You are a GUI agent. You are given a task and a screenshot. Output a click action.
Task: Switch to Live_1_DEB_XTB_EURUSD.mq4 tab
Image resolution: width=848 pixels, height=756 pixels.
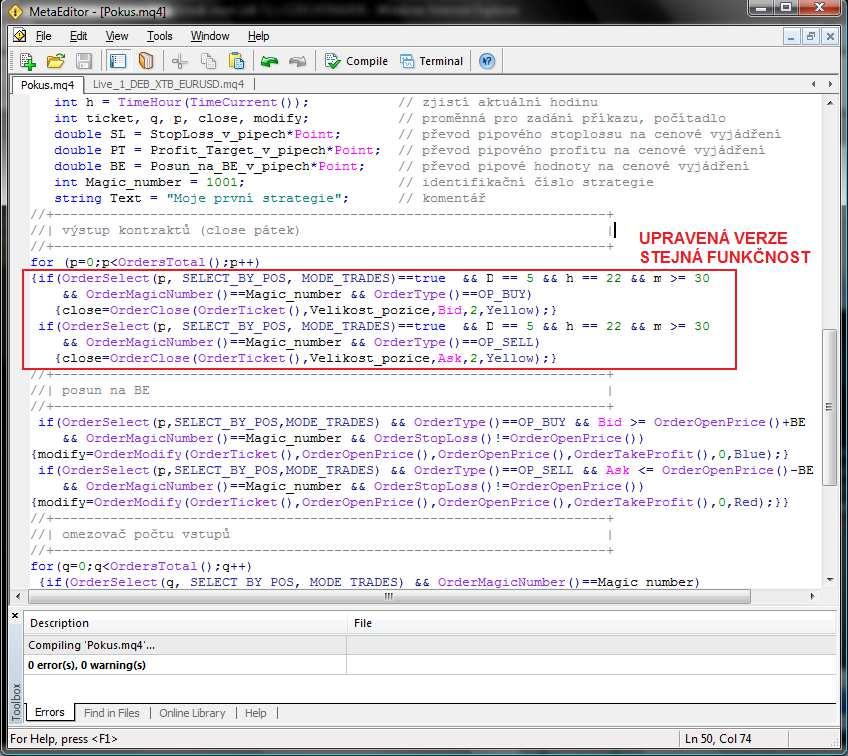pyautogui.click(x=168, y=84)
